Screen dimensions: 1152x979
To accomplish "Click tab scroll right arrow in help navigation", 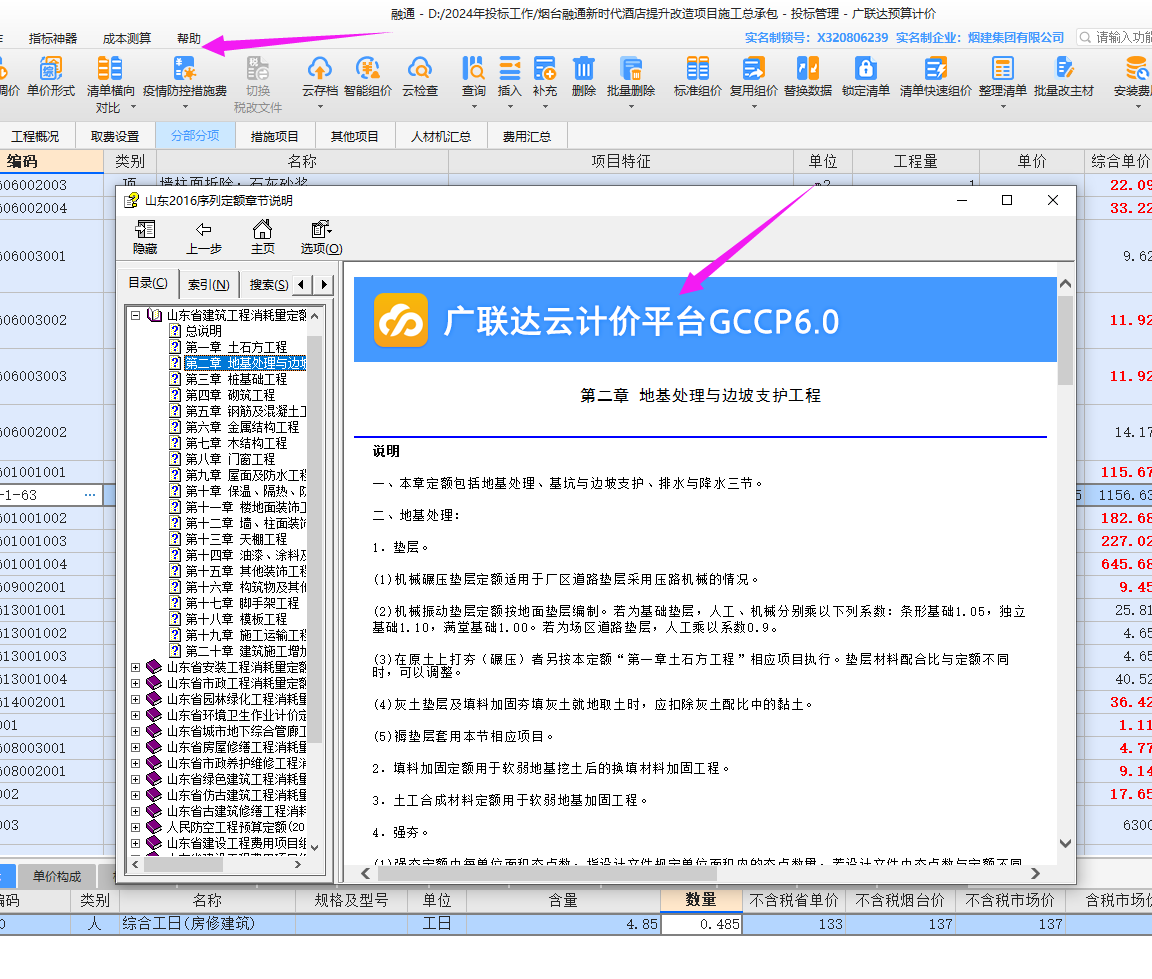I will tap(324, 284).
